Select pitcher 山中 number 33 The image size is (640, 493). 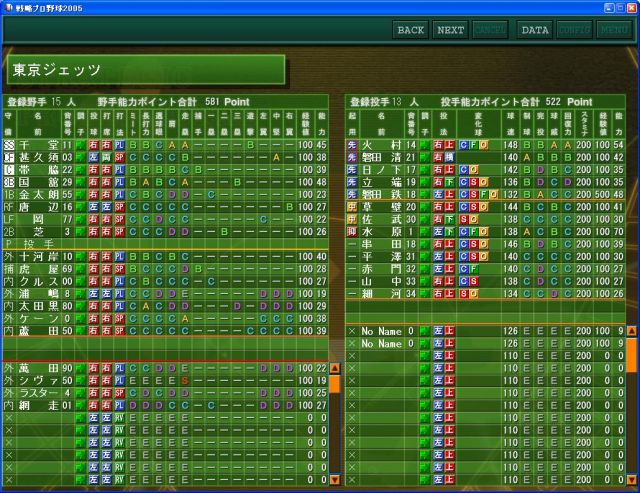click(485, 282)
